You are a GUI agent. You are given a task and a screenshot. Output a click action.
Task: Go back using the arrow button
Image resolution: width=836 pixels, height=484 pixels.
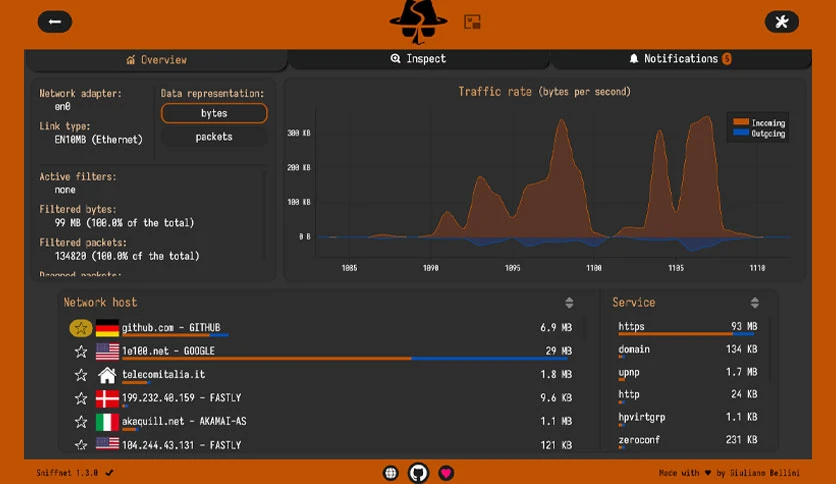coord(55,22)
